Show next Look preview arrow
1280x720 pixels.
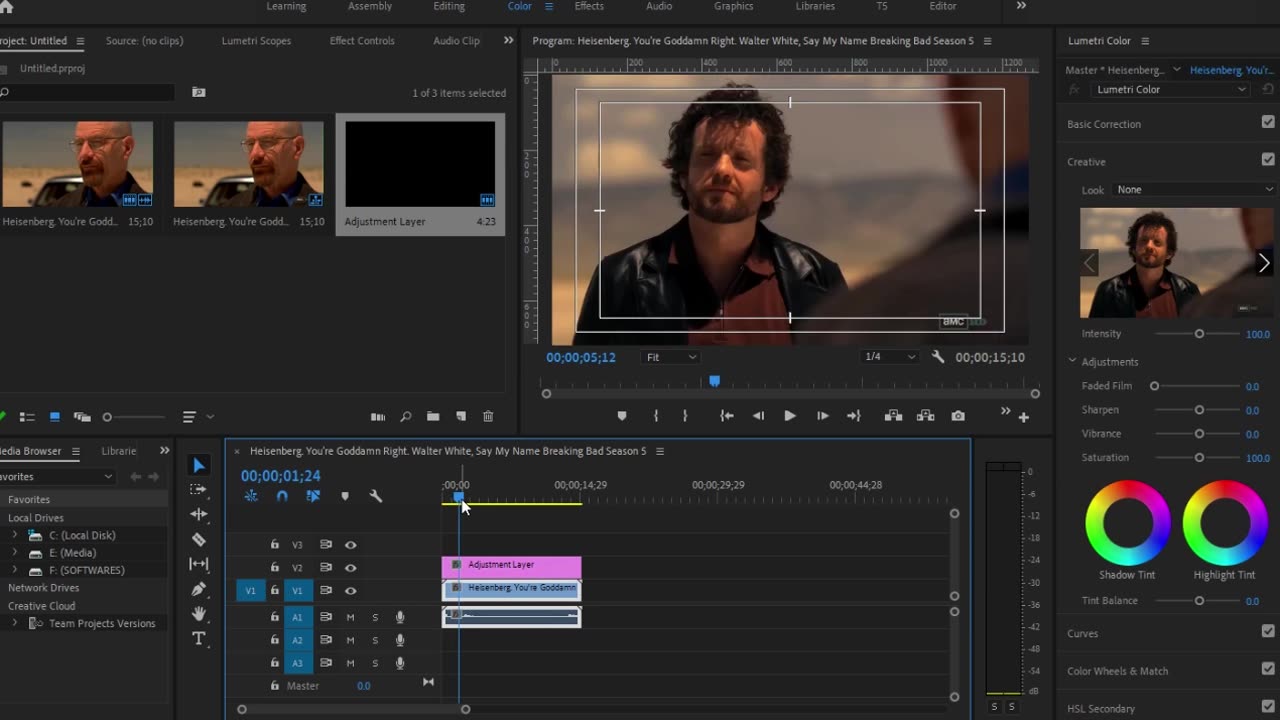[1264, 263]
